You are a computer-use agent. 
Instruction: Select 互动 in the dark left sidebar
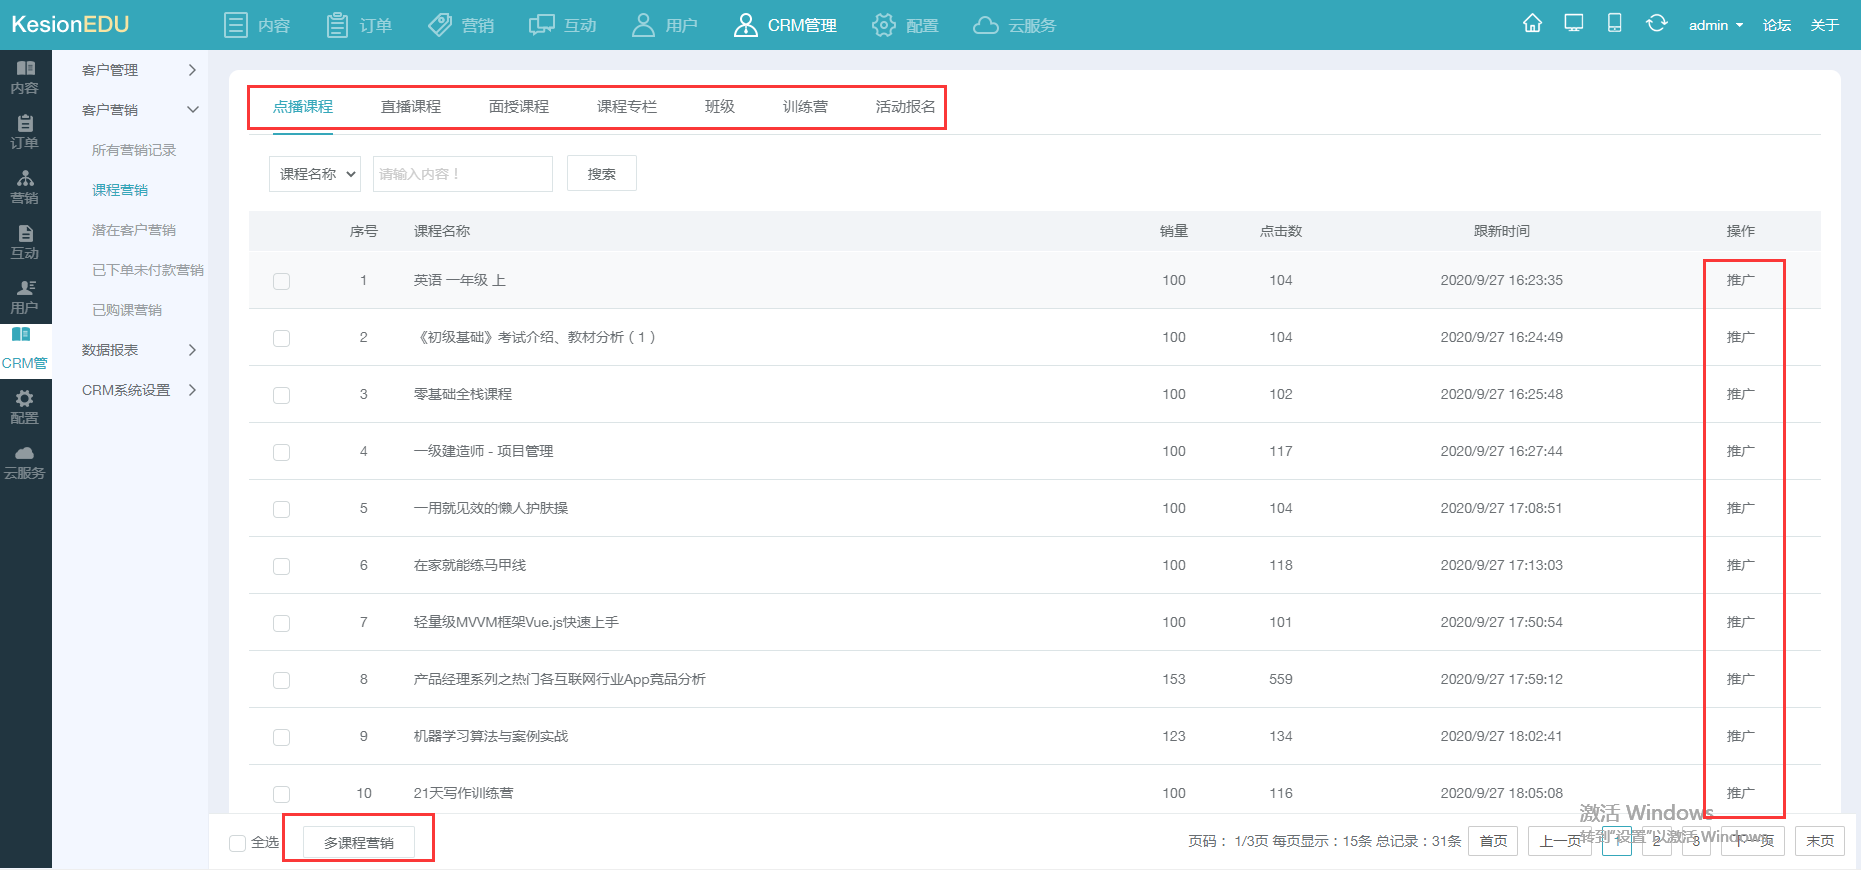click(25, 242)
